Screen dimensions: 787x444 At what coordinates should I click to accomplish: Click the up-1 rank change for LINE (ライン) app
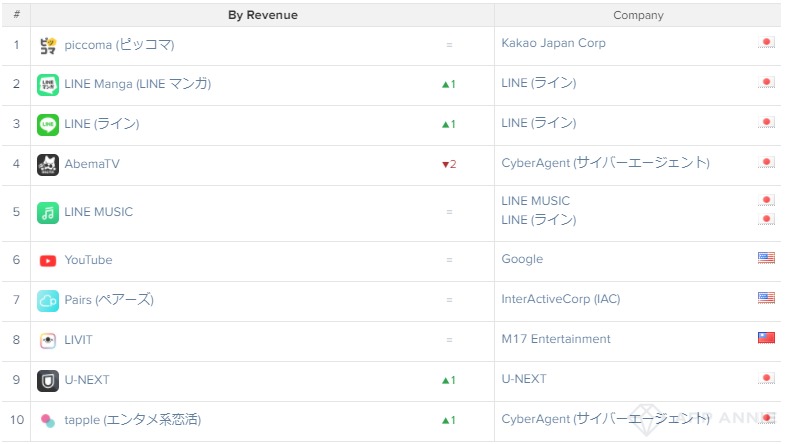[449, 124]
